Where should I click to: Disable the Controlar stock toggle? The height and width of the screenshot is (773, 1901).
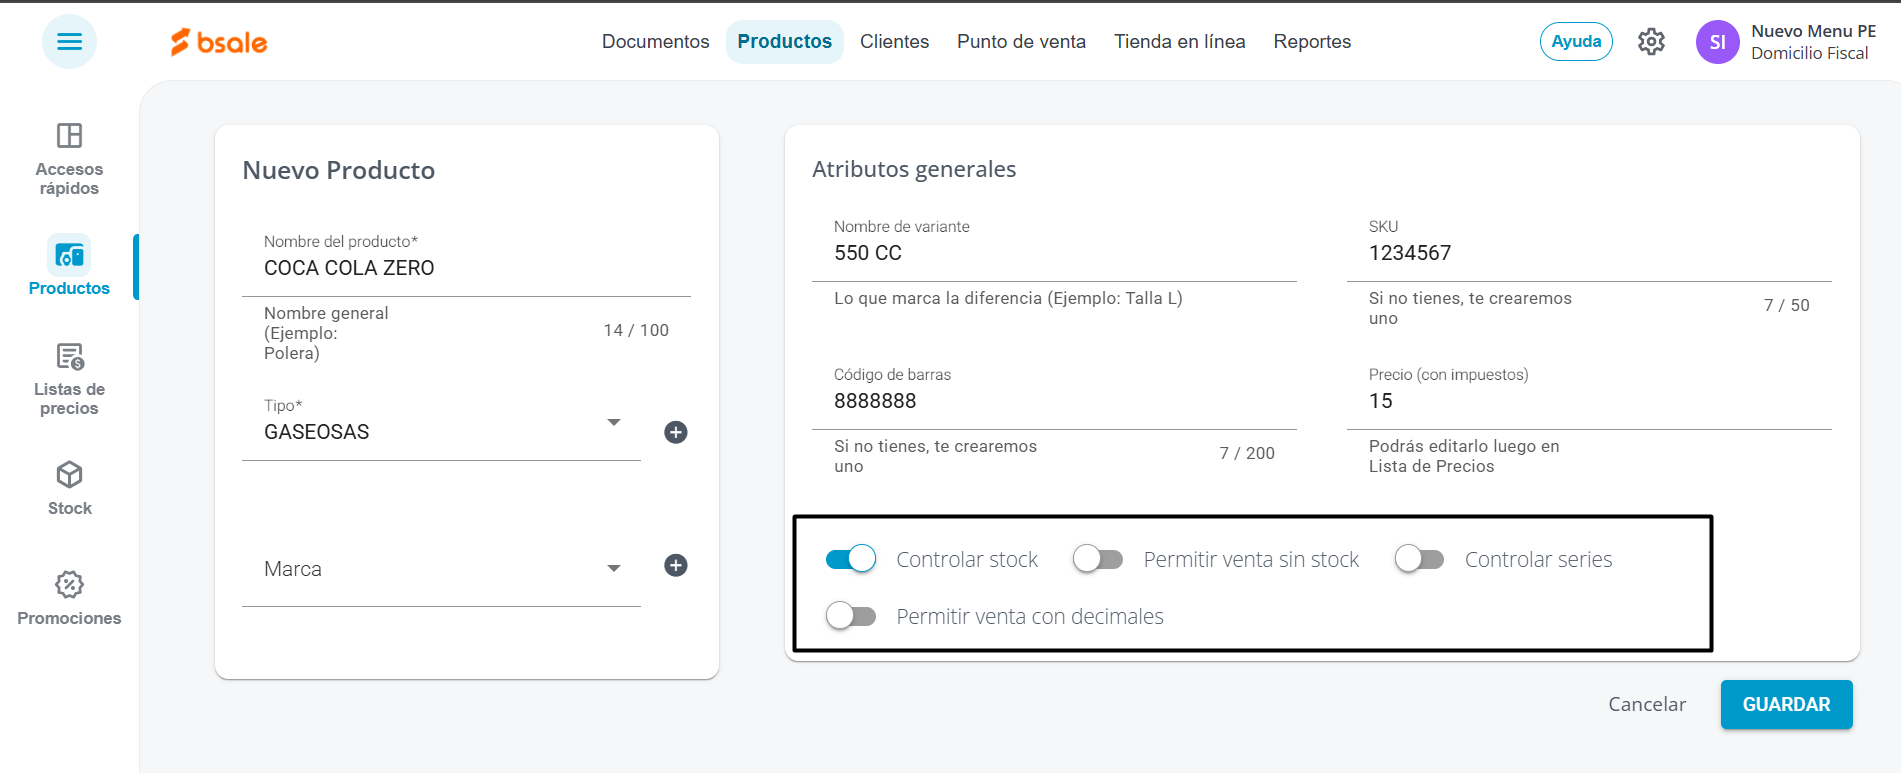[x=851, y=559]
